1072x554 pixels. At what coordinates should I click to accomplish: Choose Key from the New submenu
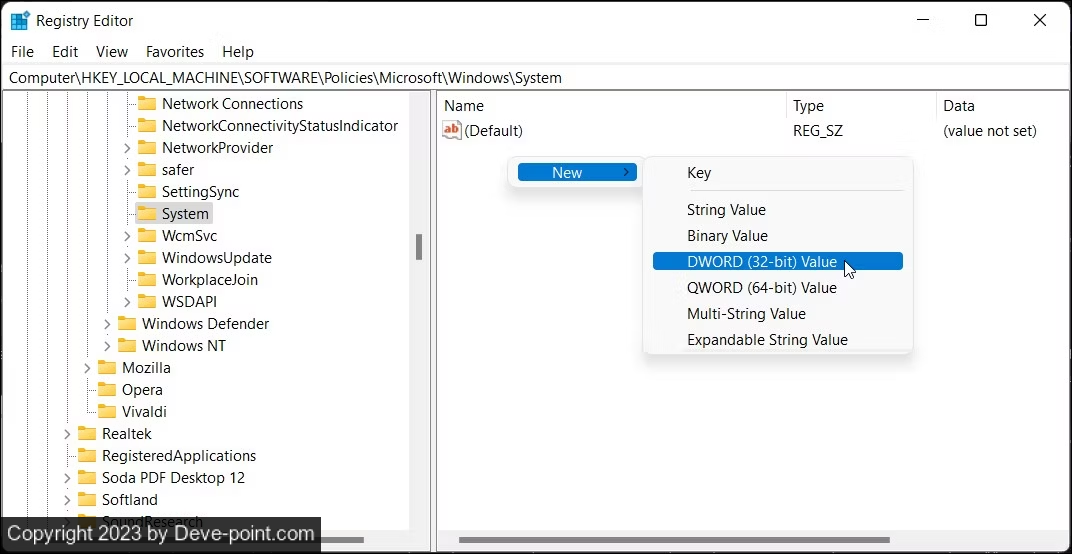point(777,173)
